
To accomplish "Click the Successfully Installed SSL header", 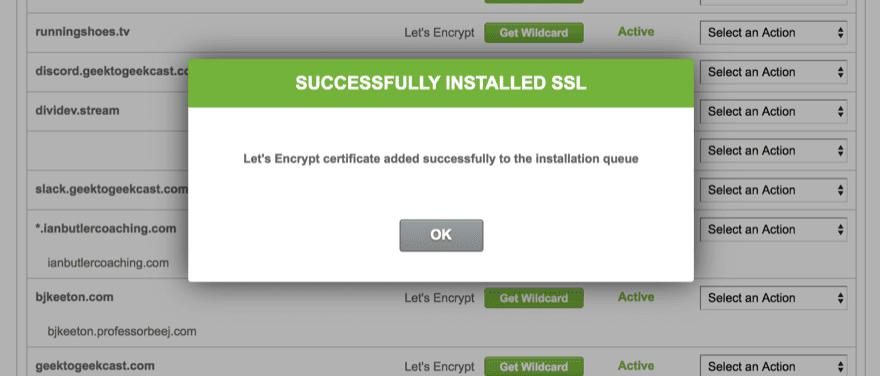I will (441, 83).
